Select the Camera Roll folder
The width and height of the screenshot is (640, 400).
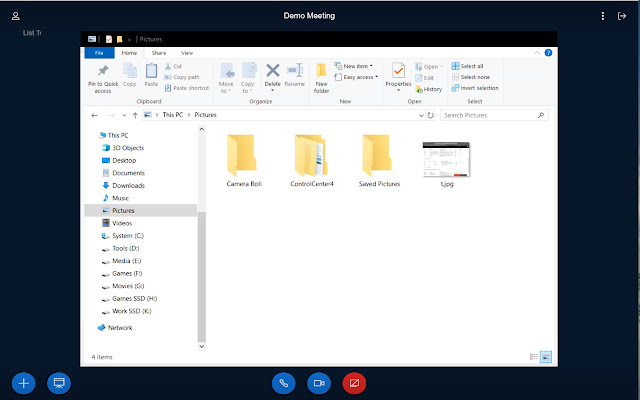(244, 161)
